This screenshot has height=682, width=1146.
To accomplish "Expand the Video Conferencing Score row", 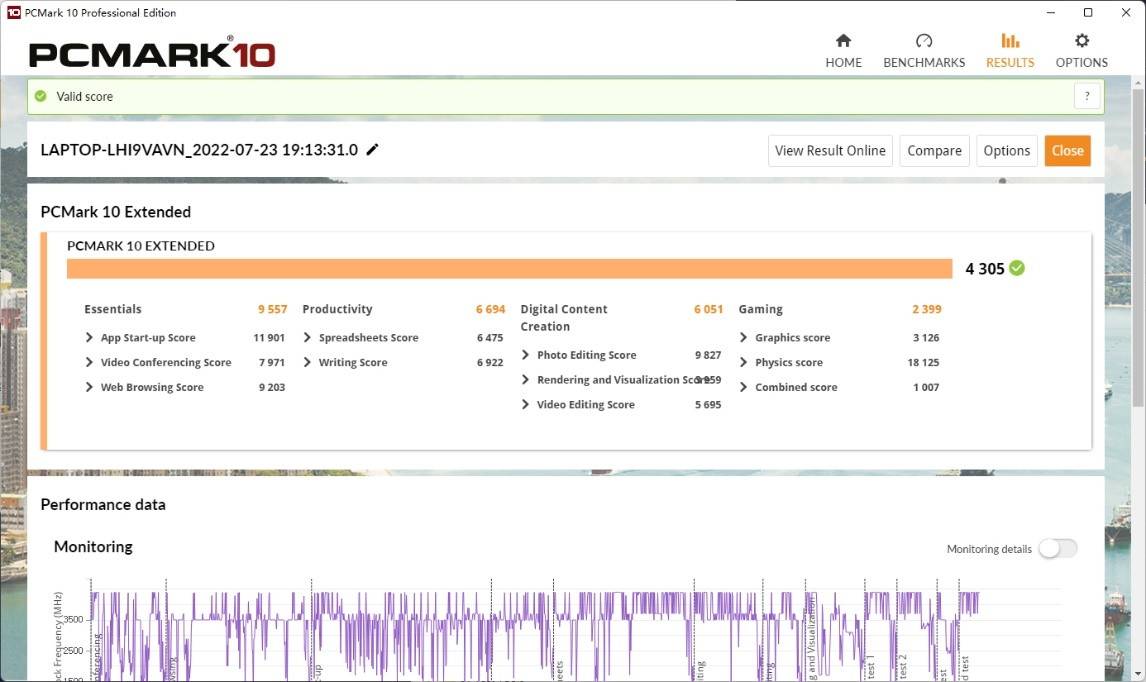I will coord(90,363).
